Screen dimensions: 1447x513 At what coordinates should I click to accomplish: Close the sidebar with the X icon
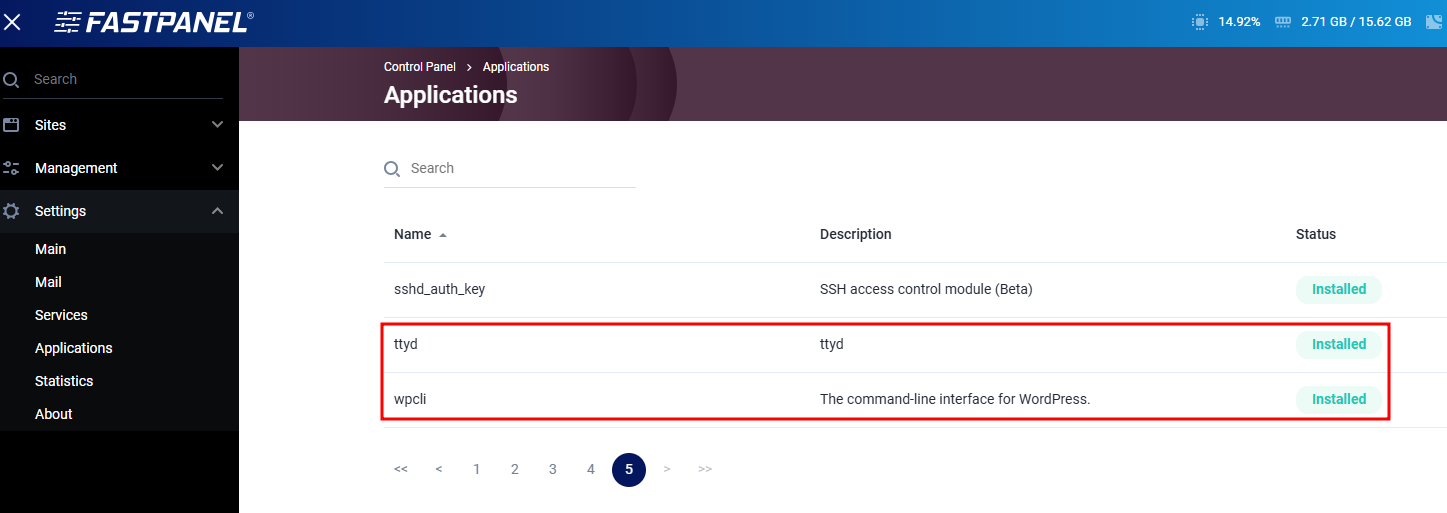13,22
